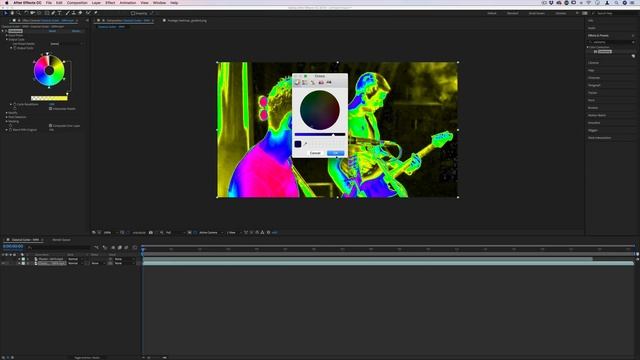Select the Eraser tool
The width and height of the screenshot is (640, 360).
tap(80, 13)
